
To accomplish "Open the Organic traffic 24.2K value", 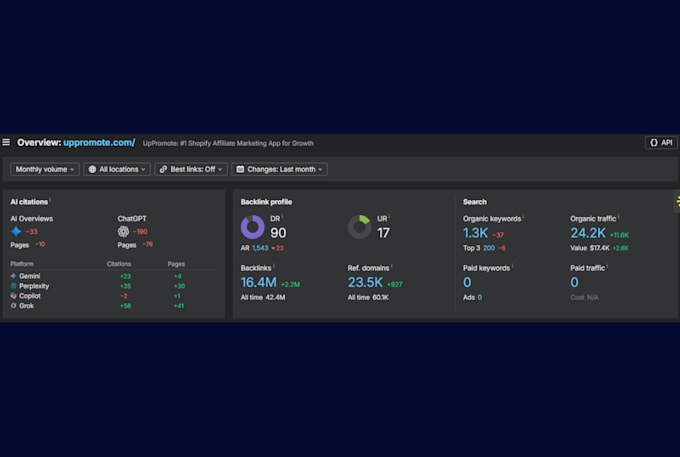I will (x=588, y=233).
